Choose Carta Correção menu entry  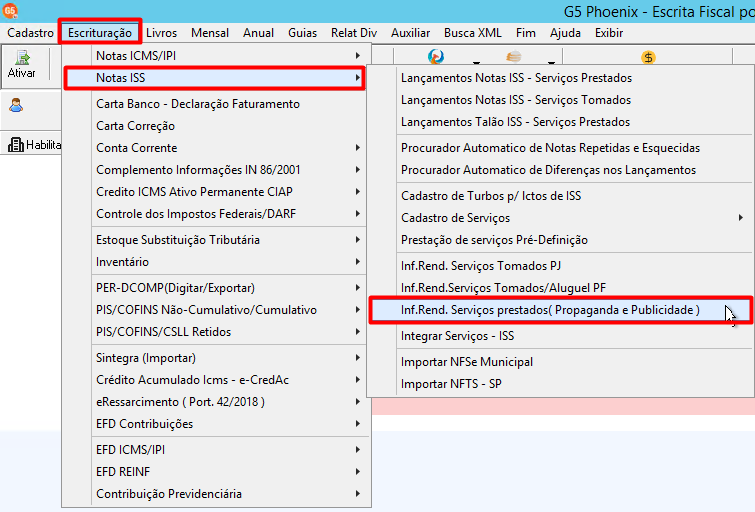pyautogui.click(x=215, y=126)
